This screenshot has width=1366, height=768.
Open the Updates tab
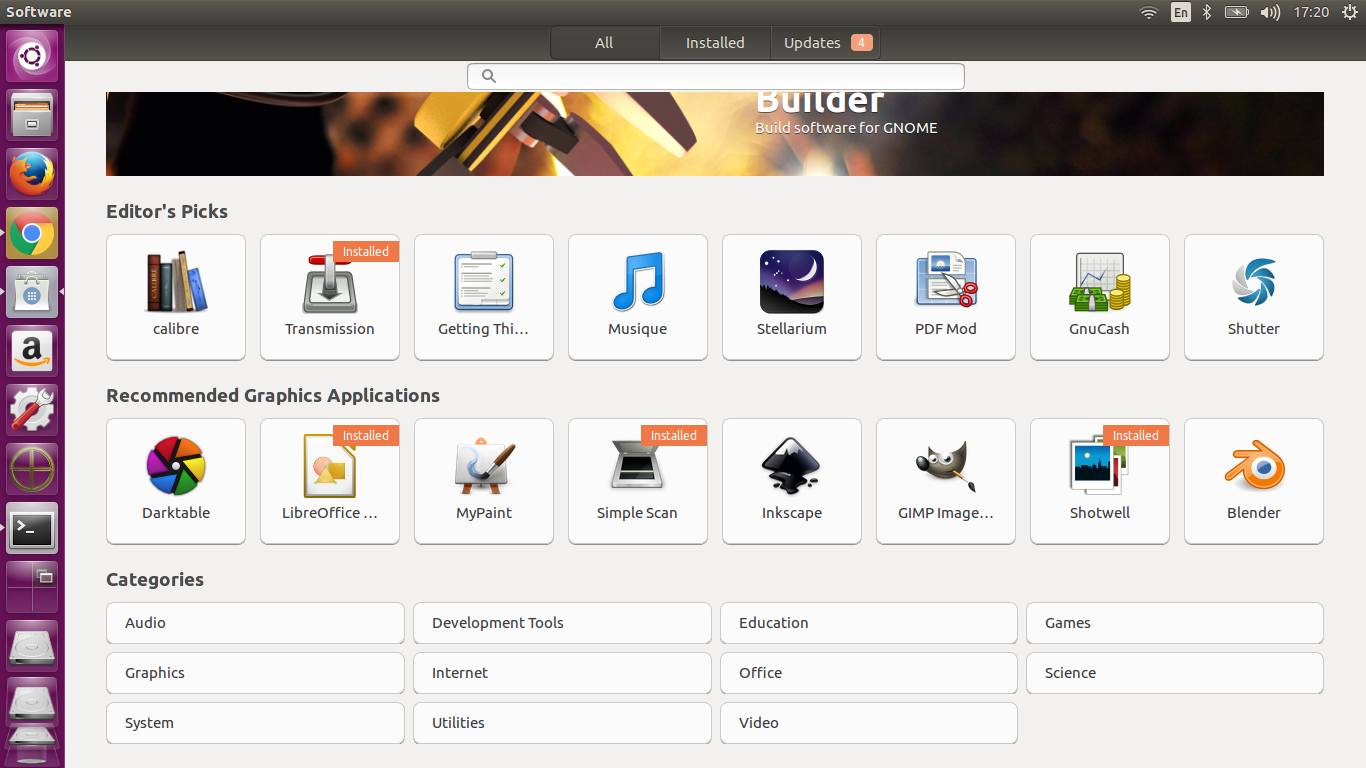pyautogui.click(x=826, y=43)
